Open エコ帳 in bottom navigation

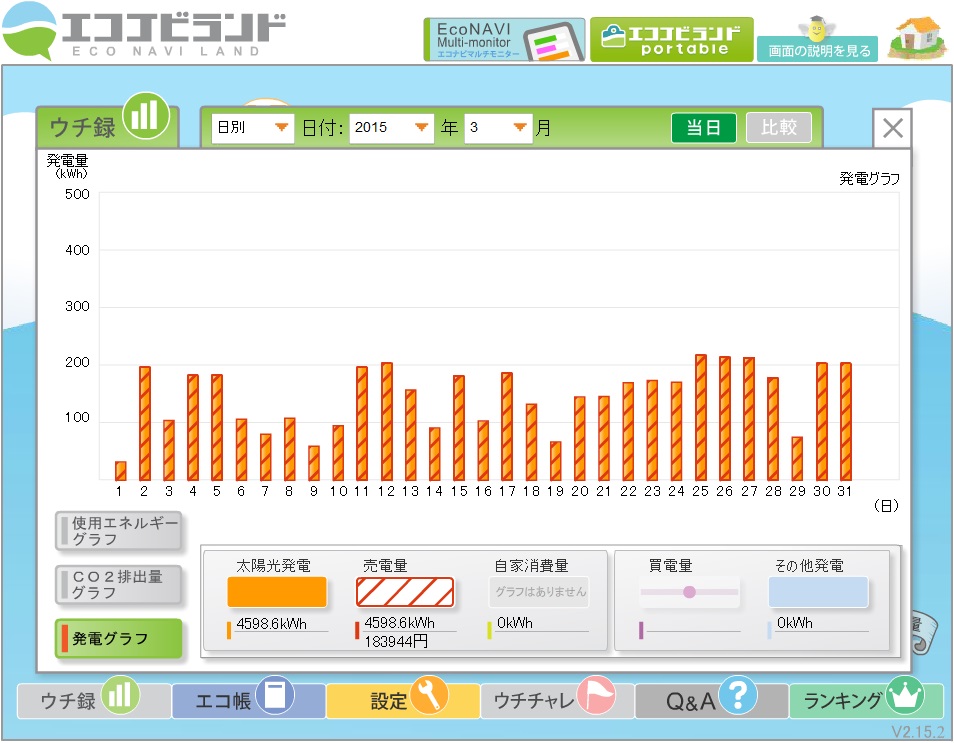coord(248,700)
